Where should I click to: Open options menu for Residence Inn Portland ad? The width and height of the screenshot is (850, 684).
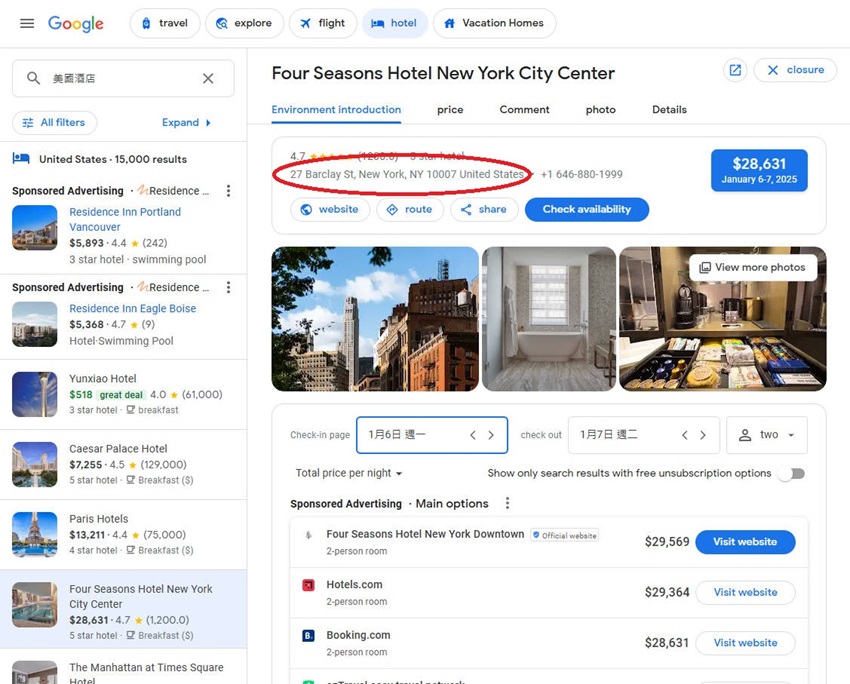(228, 191)
